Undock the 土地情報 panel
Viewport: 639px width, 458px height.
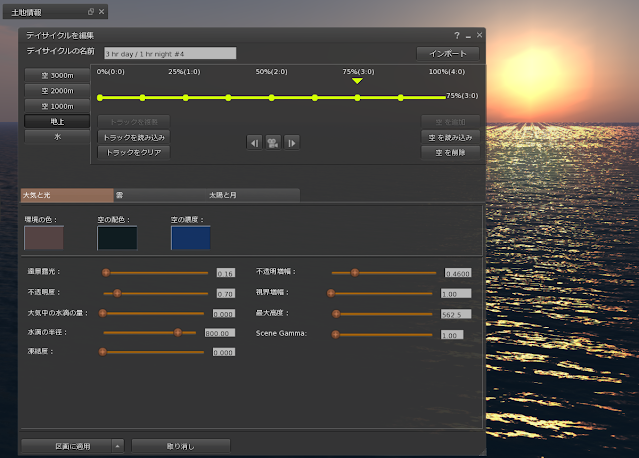pos(91,12)
